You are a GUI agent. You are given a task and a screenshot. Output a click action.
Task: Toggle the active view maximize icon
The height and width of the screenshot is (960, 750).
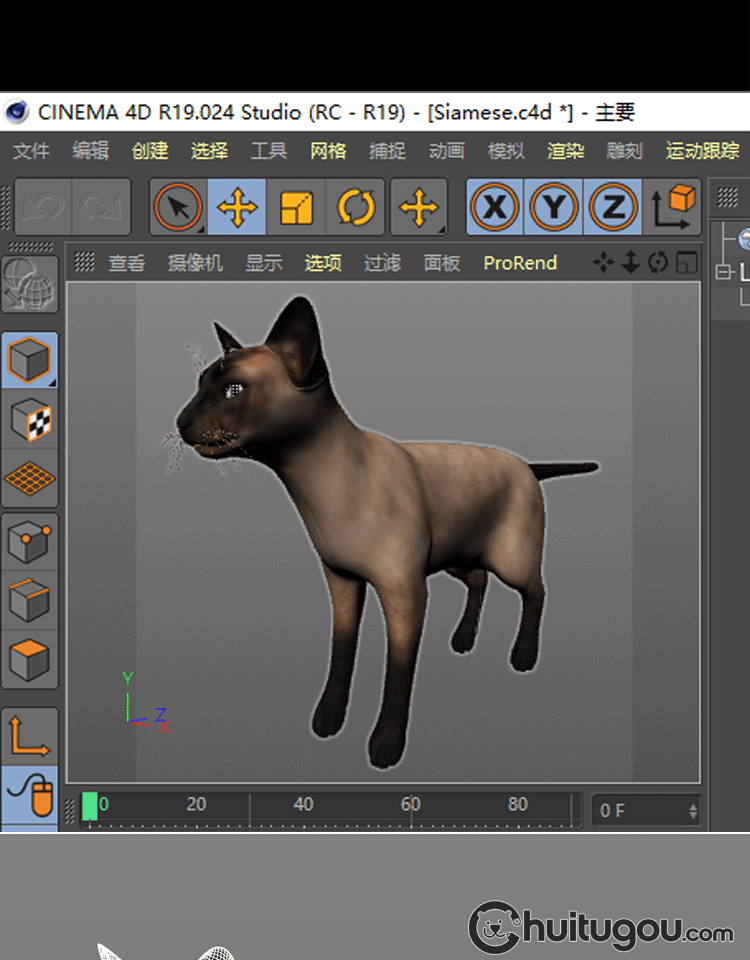tap(686, 263)
